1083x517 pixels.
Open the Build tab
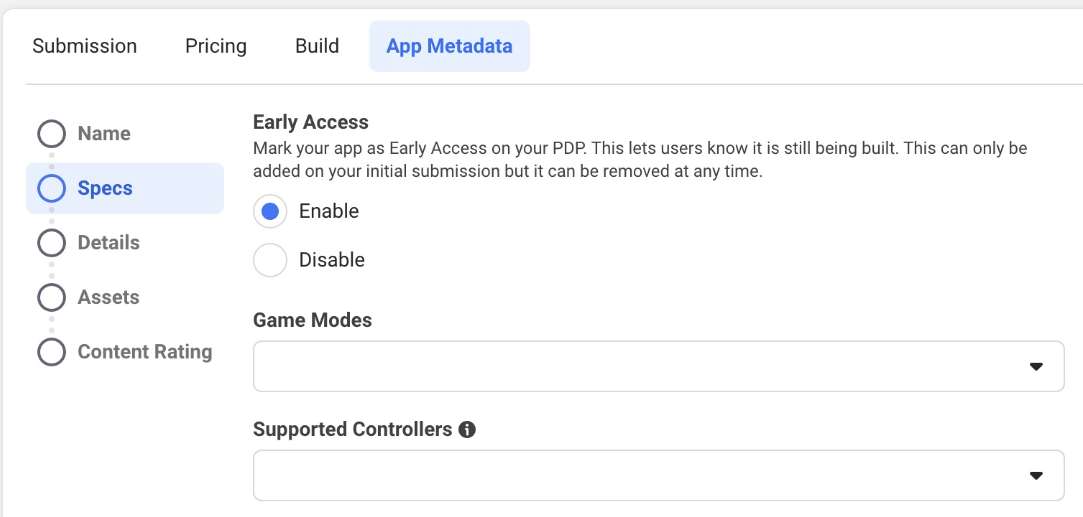coord(317,46)
